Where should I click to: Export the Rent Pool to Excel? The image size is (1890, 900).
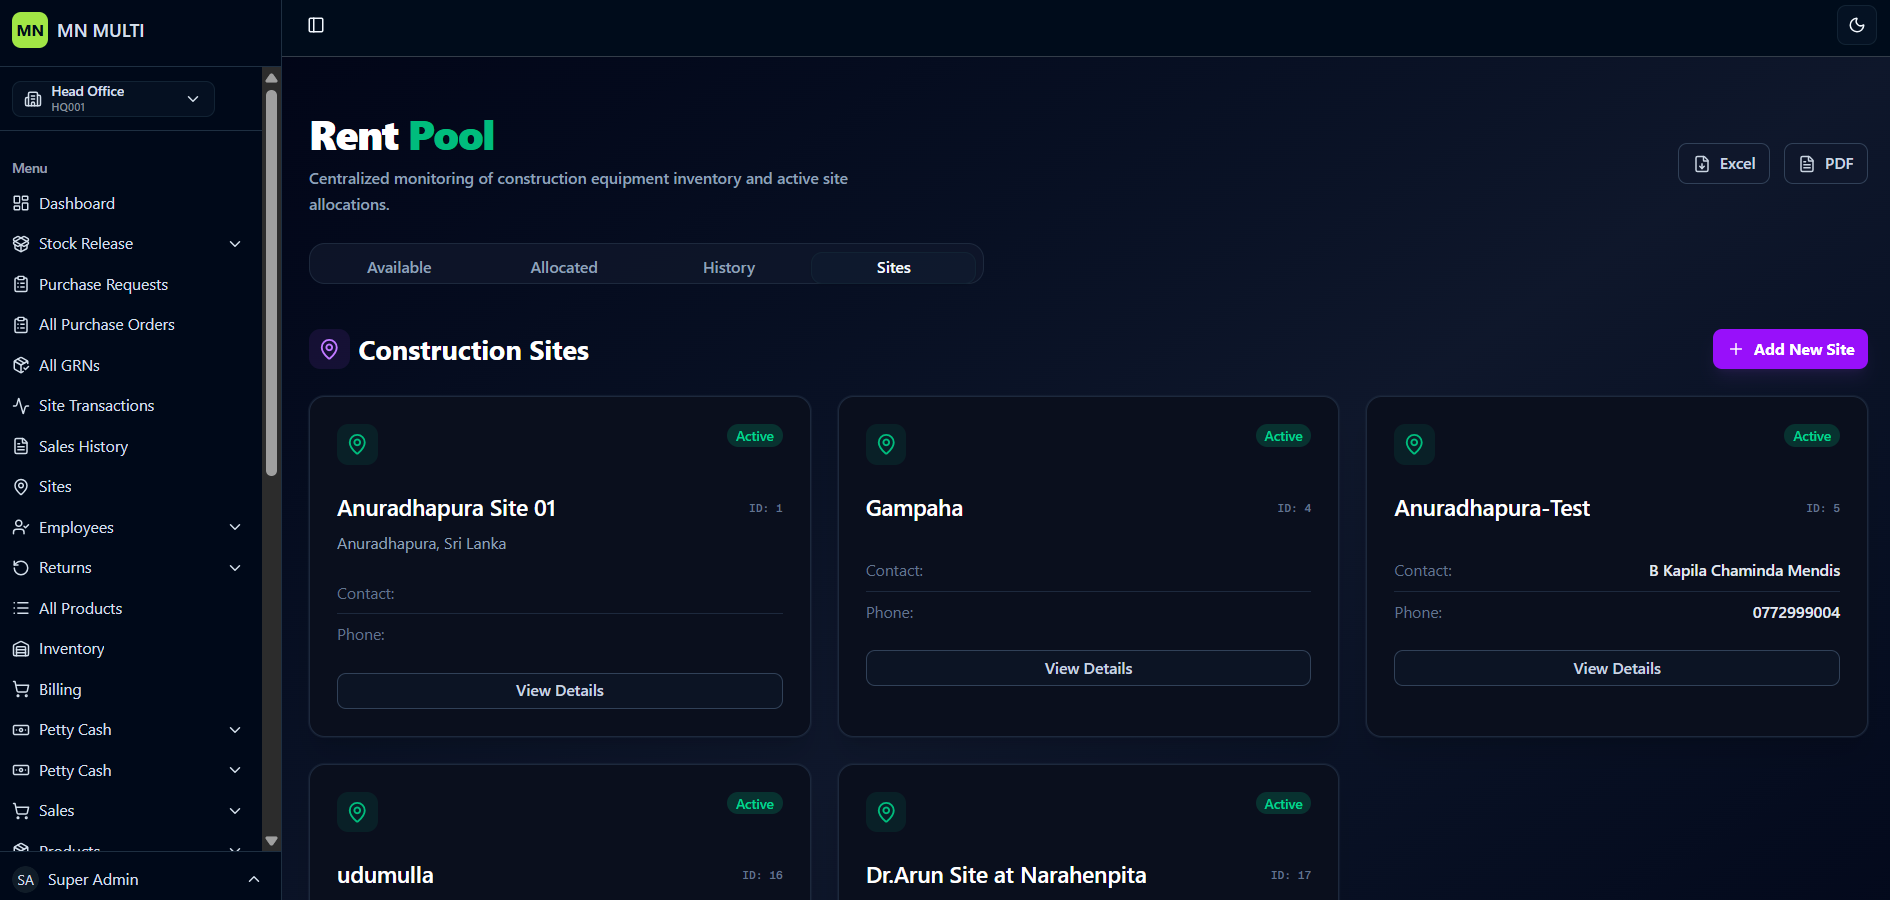[x=1724, y=164]
